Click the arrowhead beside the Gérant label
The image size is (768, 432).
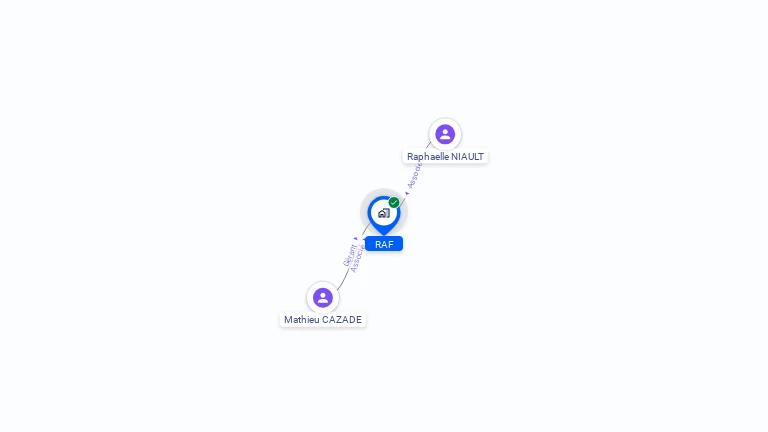coord(356,239)
